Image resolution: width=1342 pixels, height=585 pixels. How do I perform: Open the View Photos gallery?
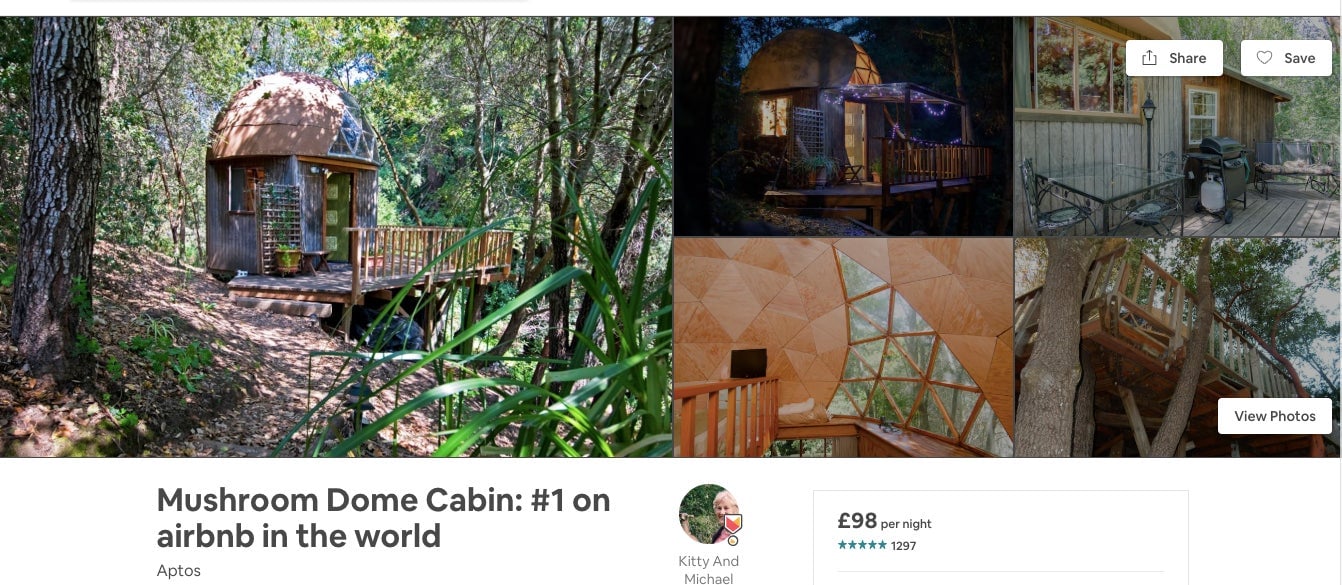(x=1275, y=416)
